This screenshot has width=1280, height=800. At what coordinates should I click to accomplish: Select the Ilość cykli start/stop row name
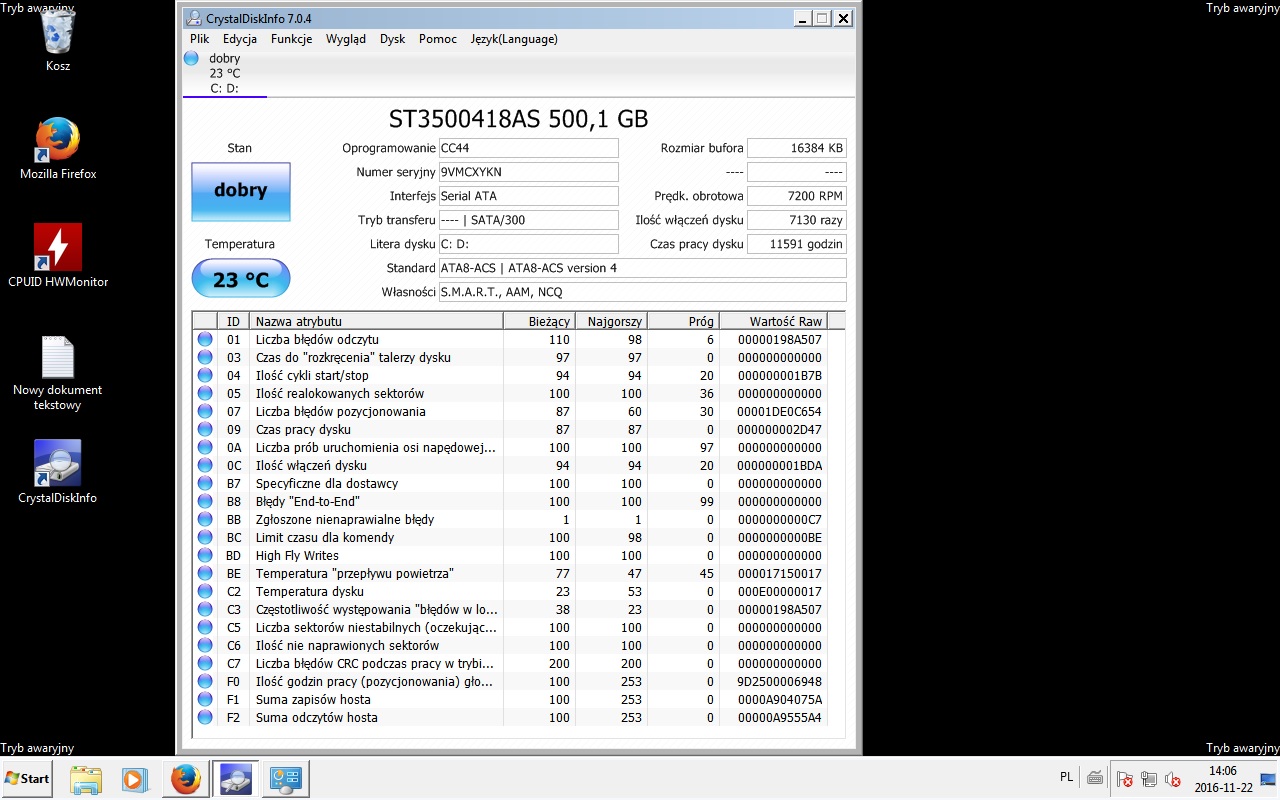click(x=312, y=376)
